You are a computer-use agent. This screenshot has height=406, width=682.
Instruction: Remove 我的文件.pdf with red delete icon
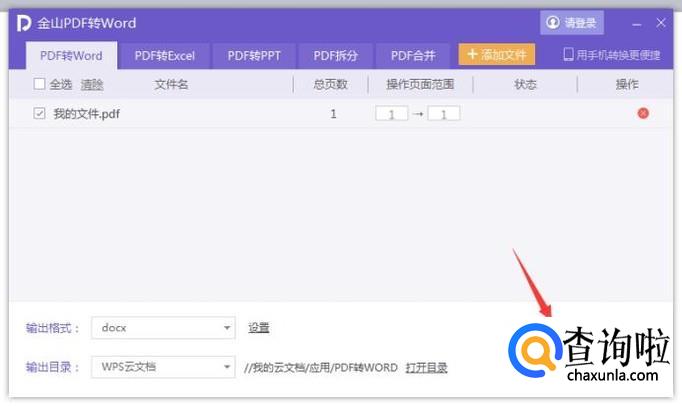[x=643, y=114]
